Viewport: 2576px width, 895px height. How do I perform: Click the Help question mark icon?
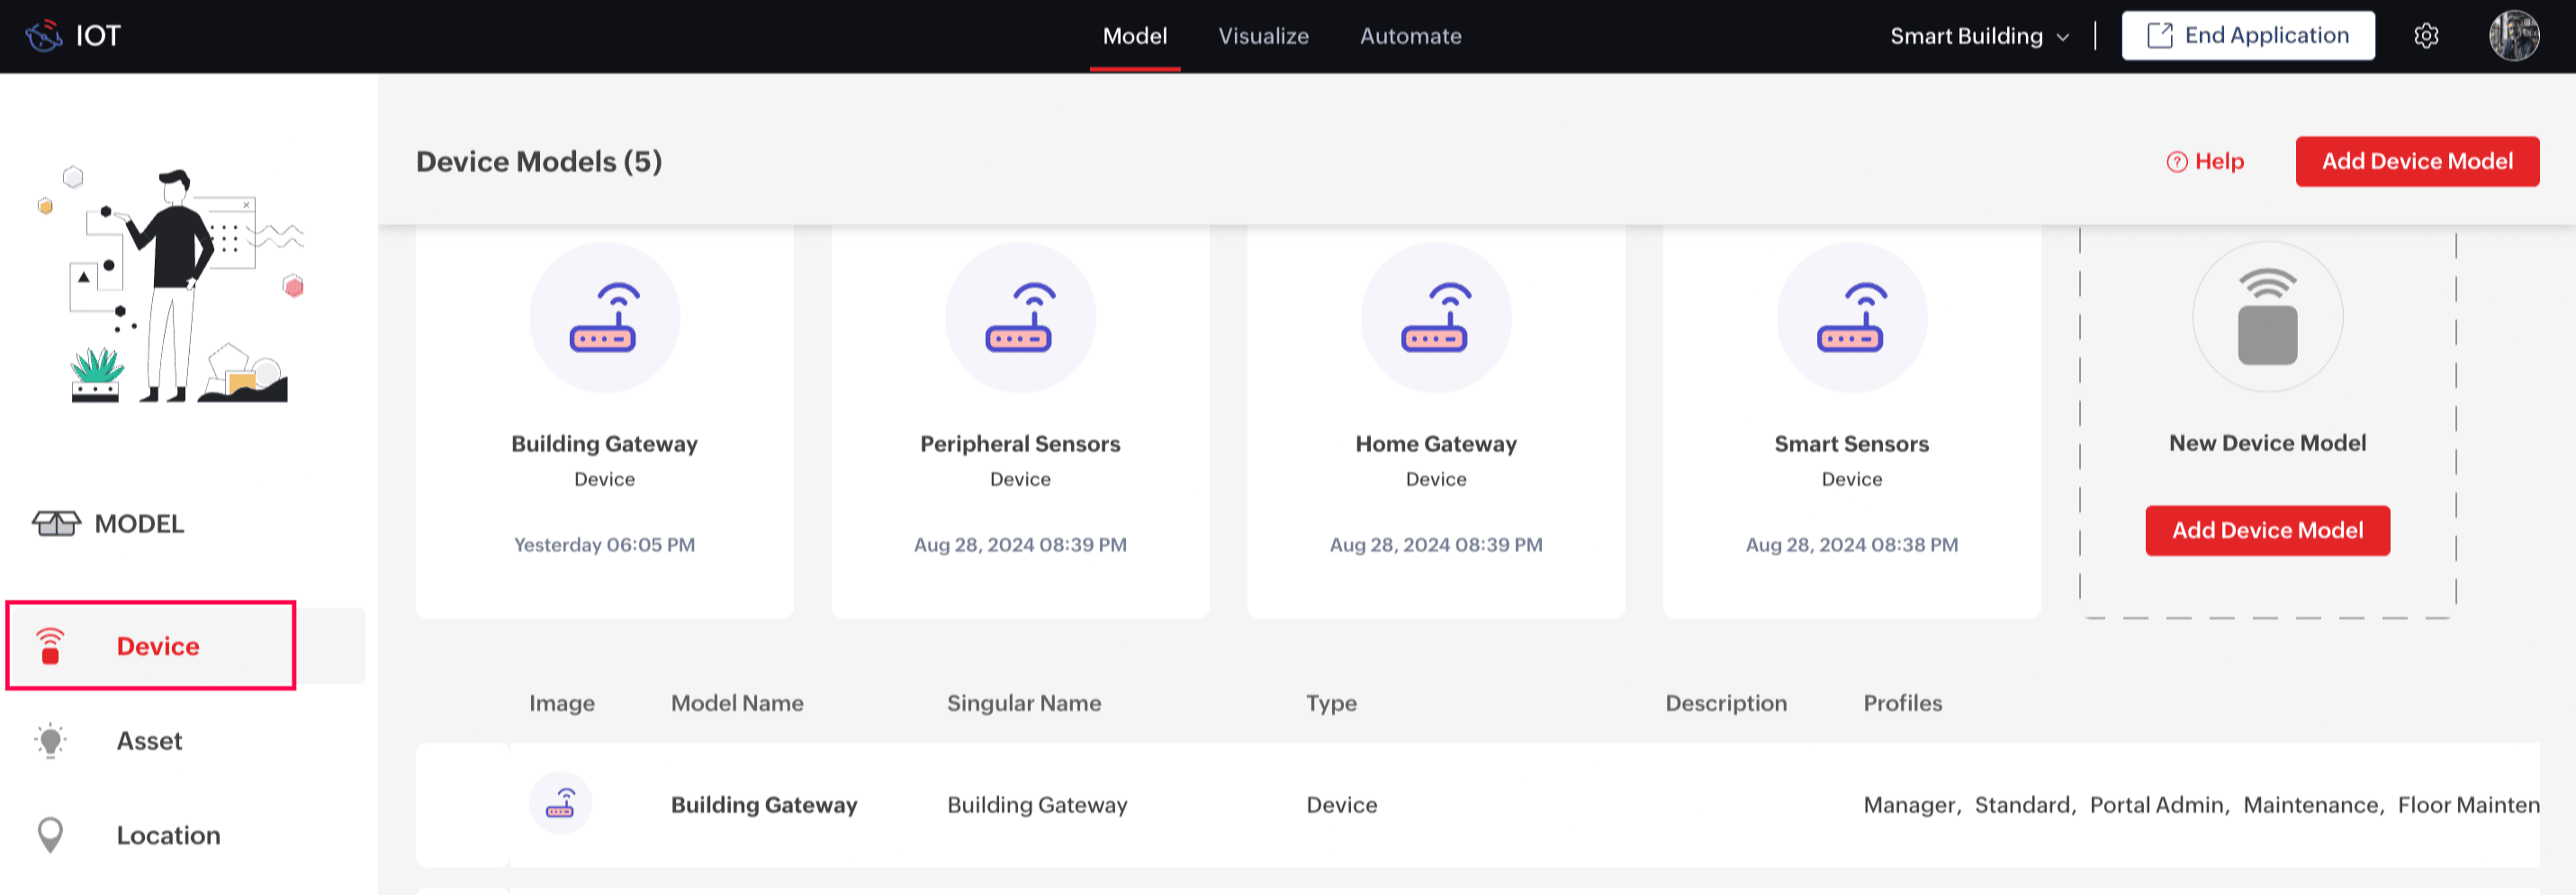point(2177,162)
